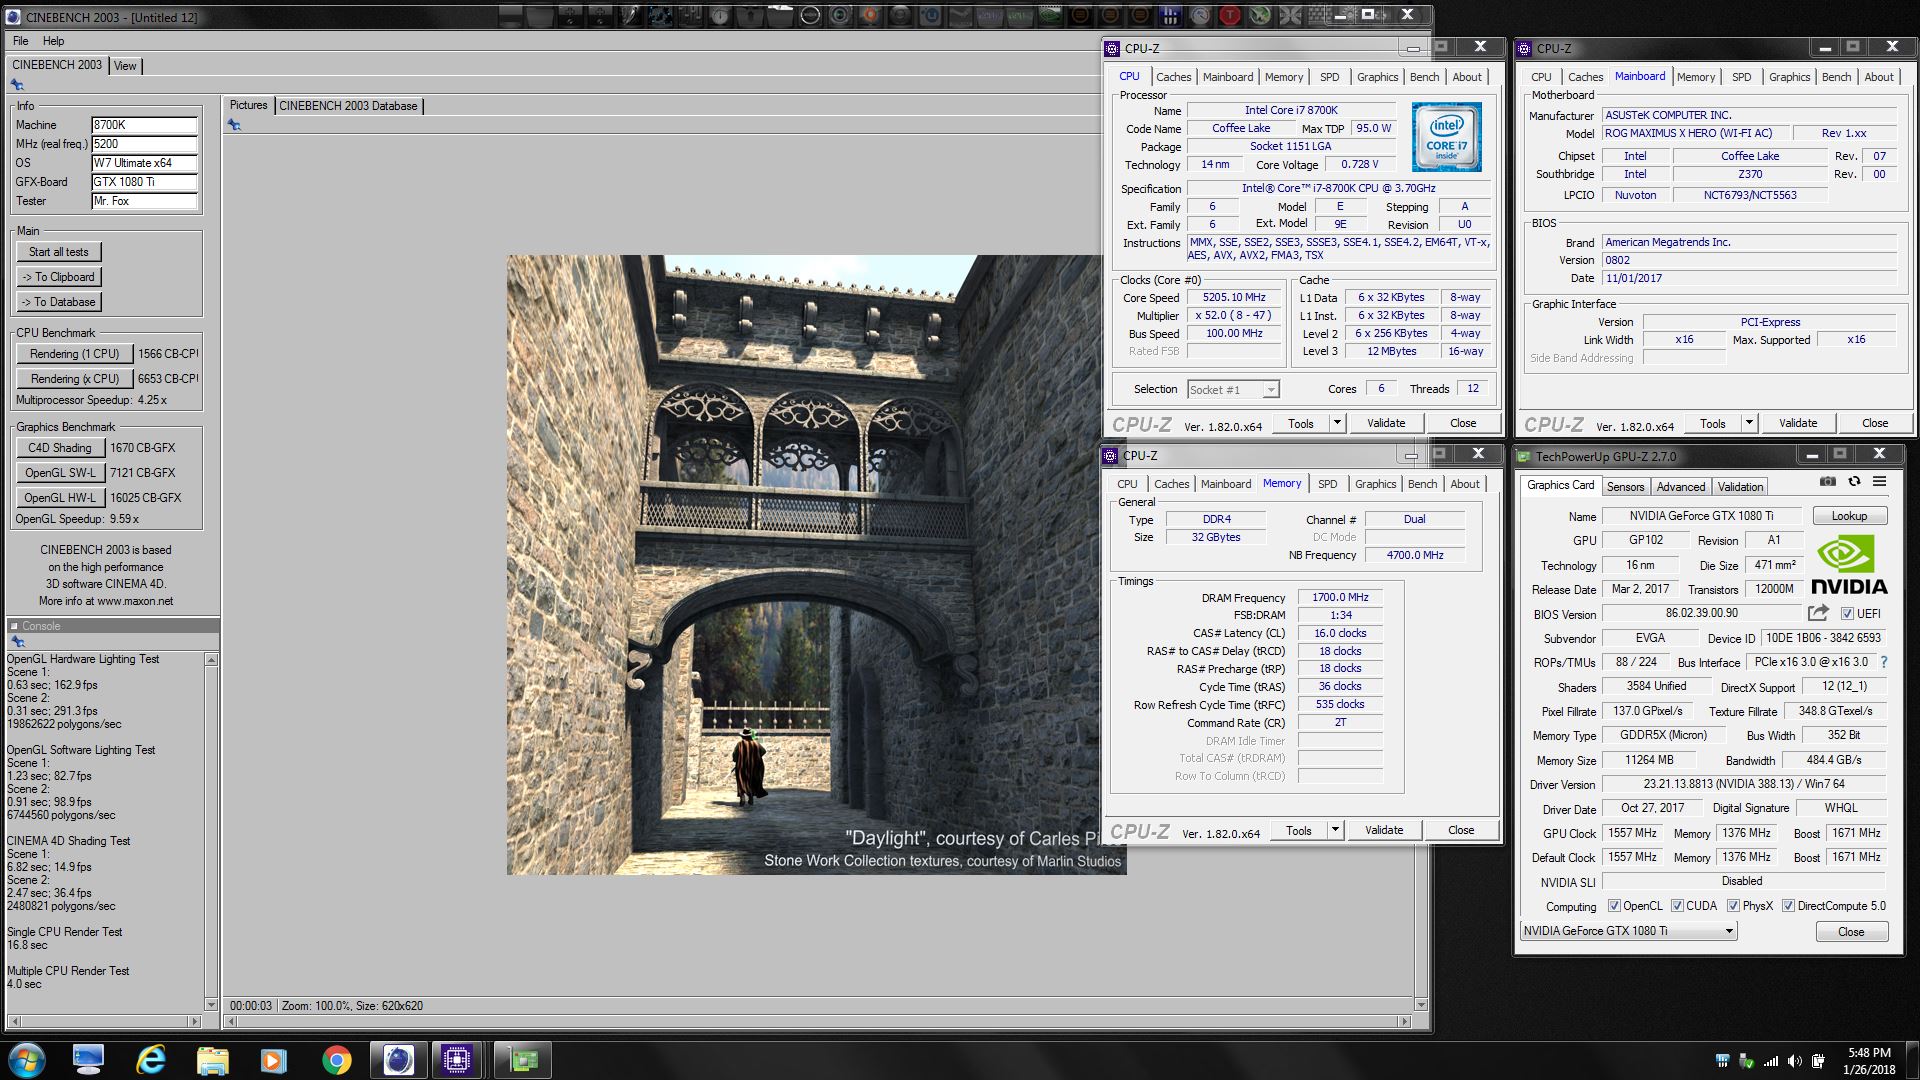Click the BIOS export share icon in GPU-Z
Viewport: 1920px width, 1080px height.
1818,613
